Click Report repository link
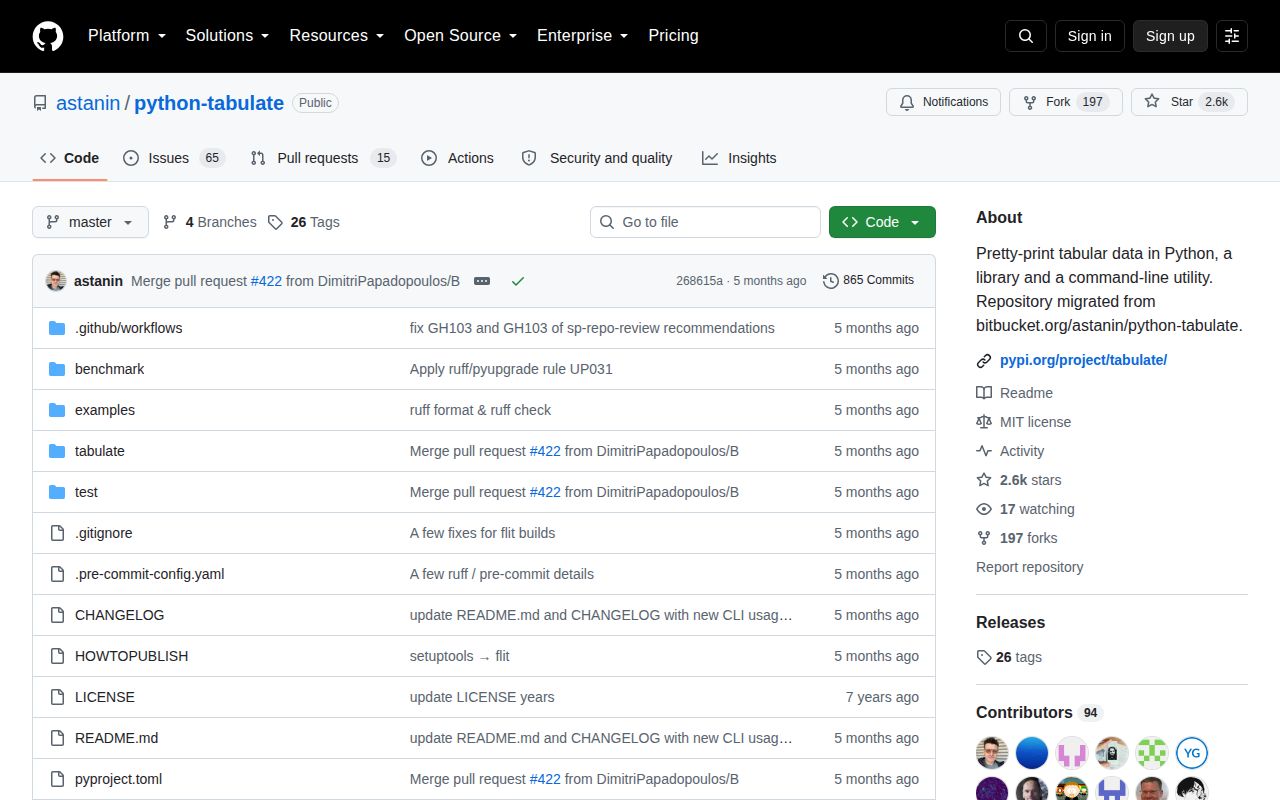Image resolution: width=1280 pixels, height=800 pixels. click(x=1029, y=567)
